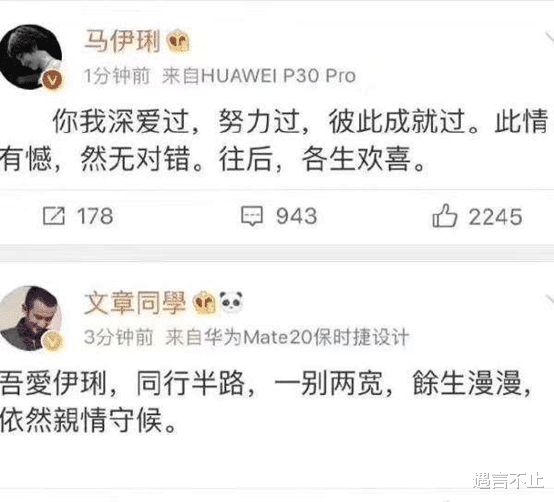
Task: Click the gold V verification badge on 文章同學's avatar
Action: tap(52, 341)
